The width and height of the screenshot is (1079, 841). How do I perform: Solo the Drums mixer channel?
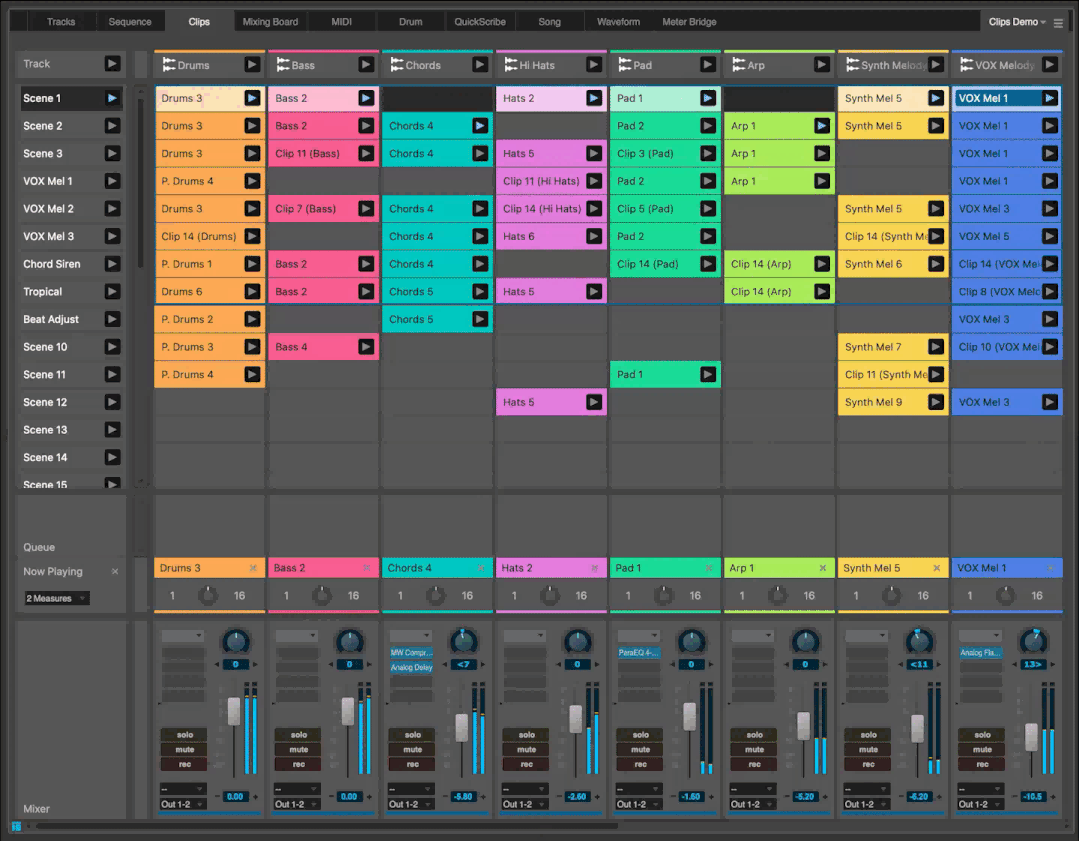tap(185, 735)
